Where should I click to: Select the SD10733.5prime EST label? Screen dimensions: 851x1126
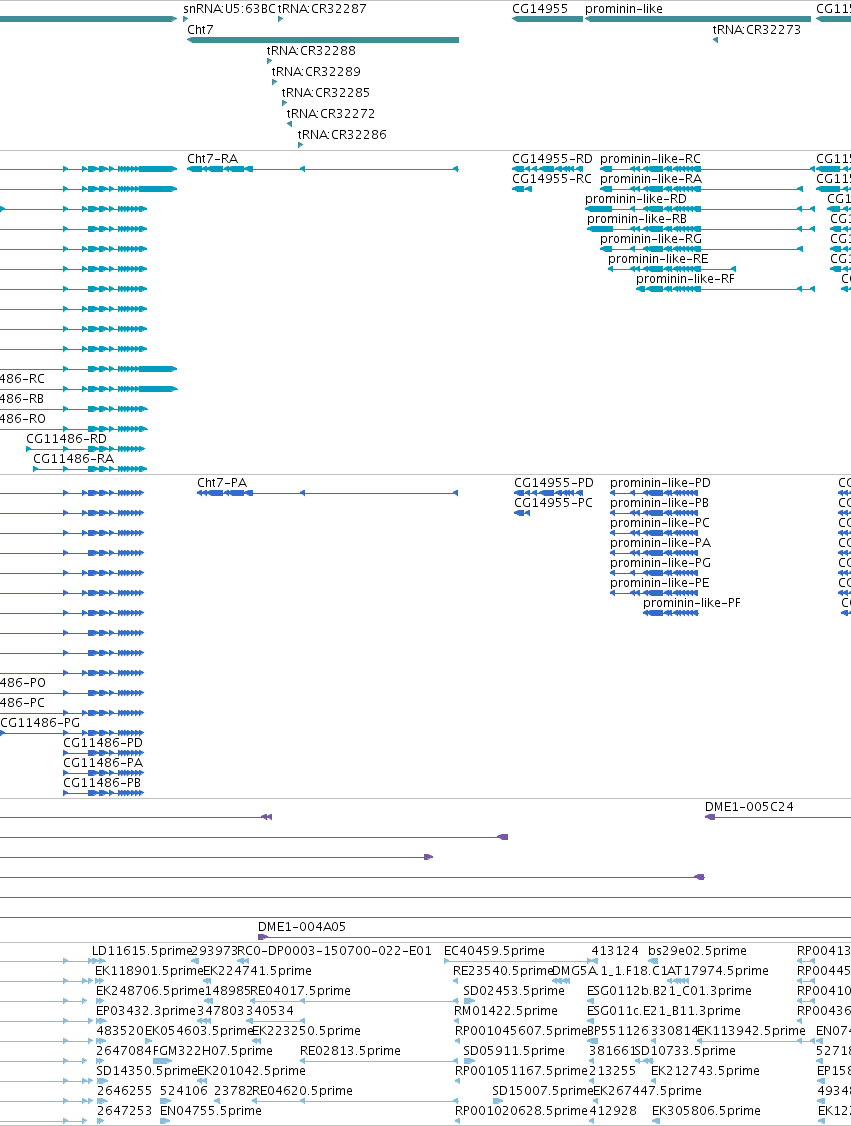tap(686, 1051)
